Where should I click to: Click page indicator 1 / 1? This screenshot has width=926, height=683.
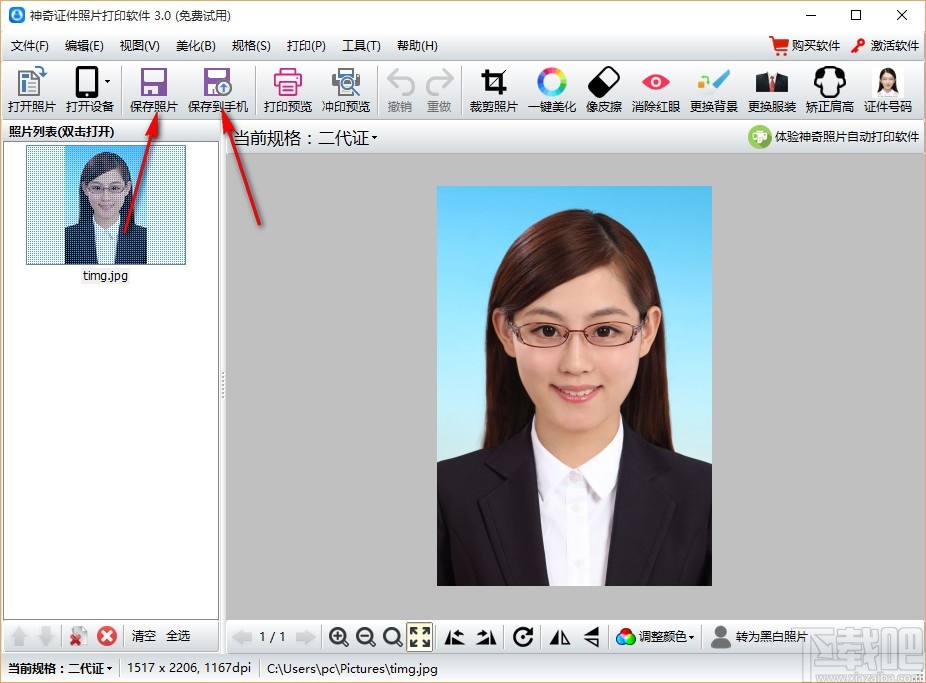coord(272,637)
